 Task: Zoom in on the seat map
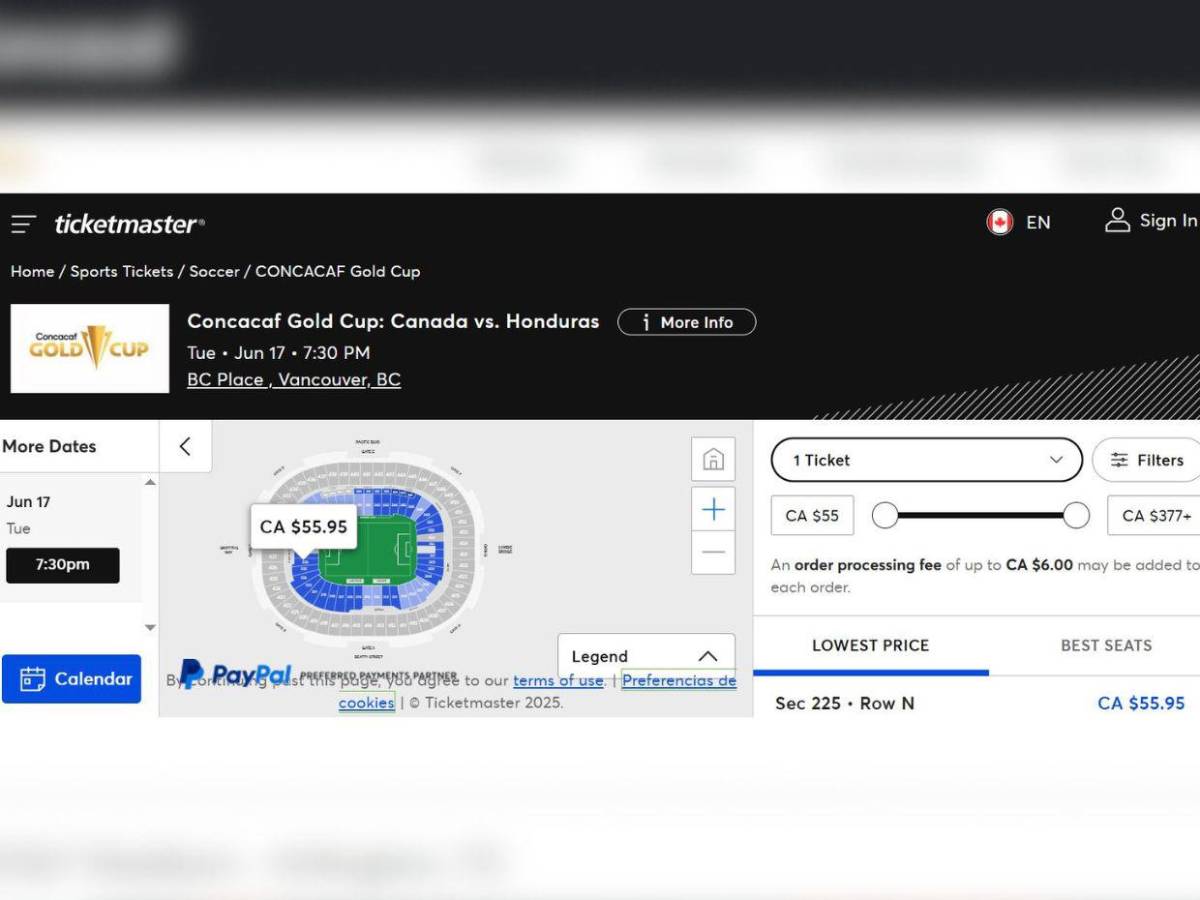[x=713, y=510]
